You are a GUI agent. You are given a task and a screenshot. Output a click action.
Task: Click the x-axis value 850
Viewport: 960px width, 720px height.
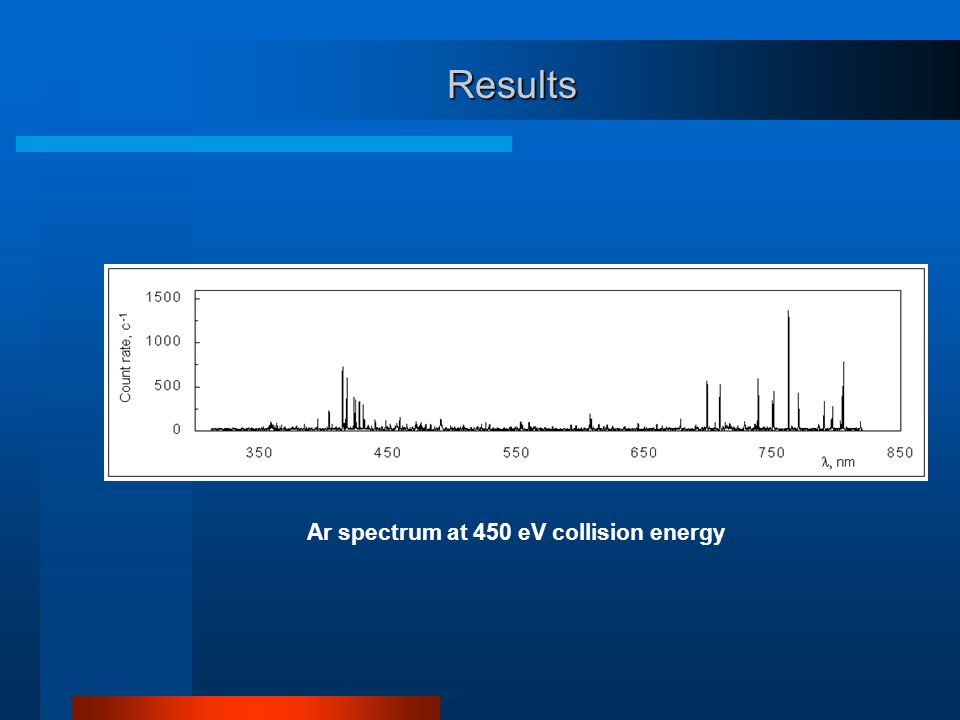[900, 452]
